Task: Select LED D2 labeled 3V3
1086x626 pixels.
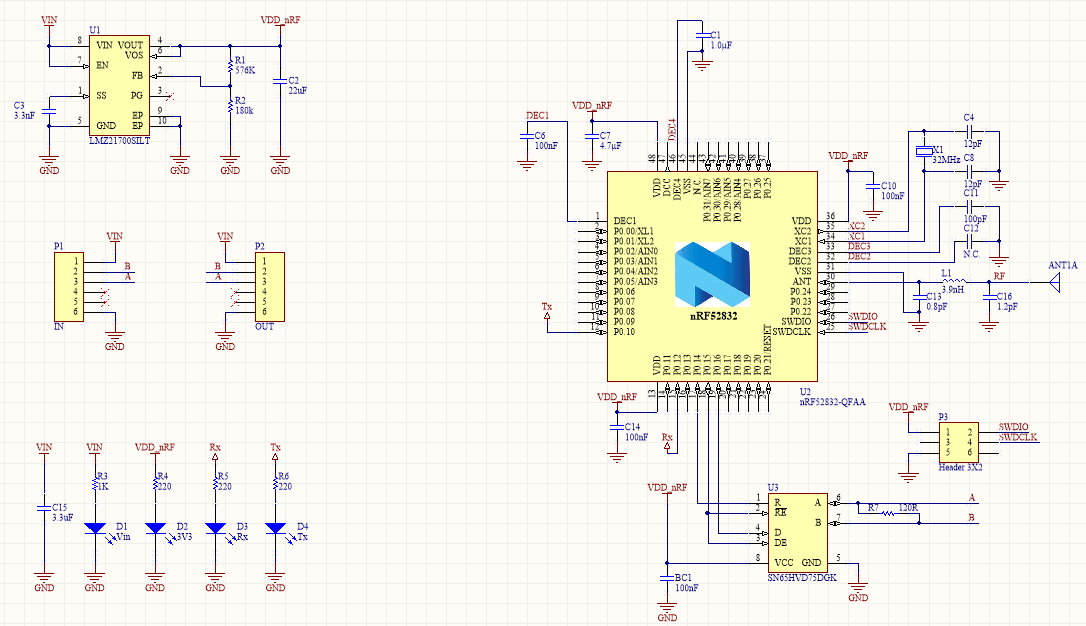Action: coord(155,528)
